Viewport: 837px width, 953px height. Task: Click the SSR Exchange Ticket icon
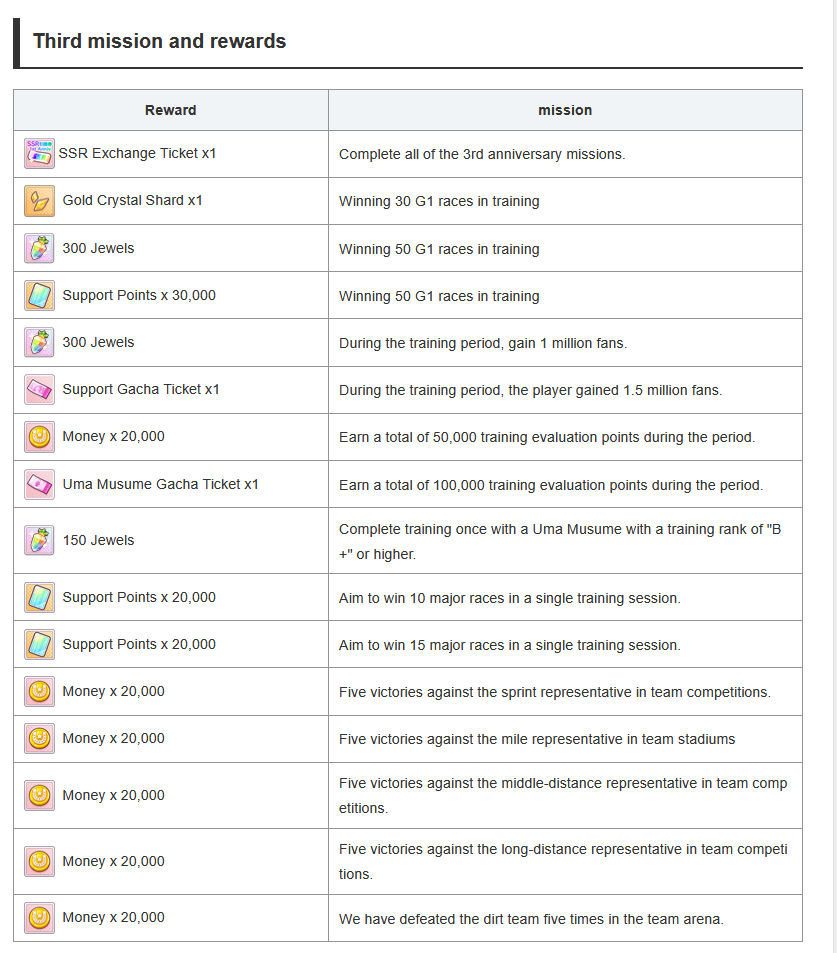40,153
